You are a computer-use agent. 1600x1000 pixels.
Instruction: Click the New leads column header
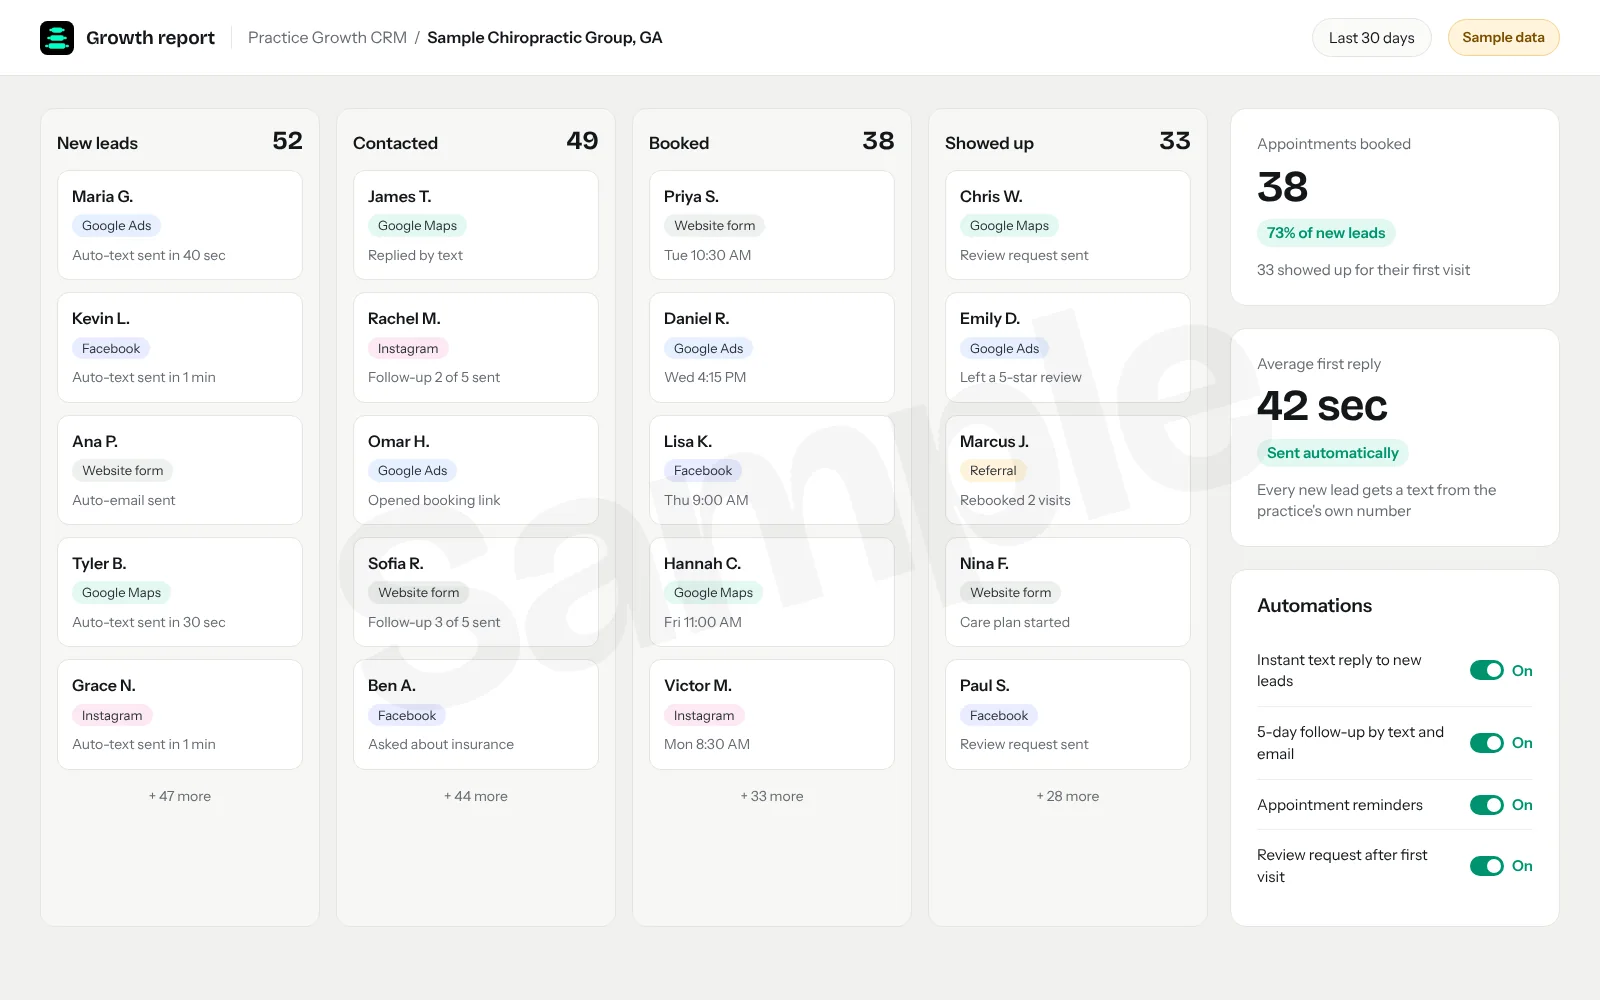coord(97,143)
